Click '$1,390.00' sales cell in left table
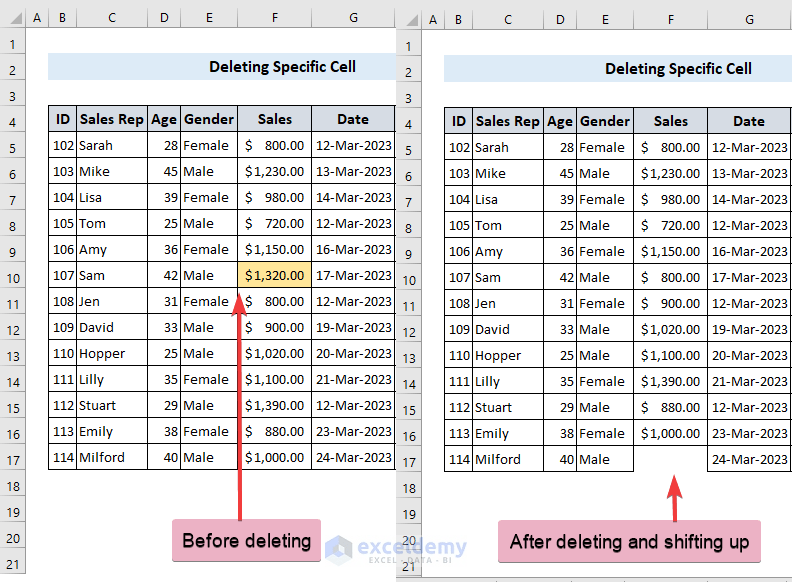 tap(274, 405)
